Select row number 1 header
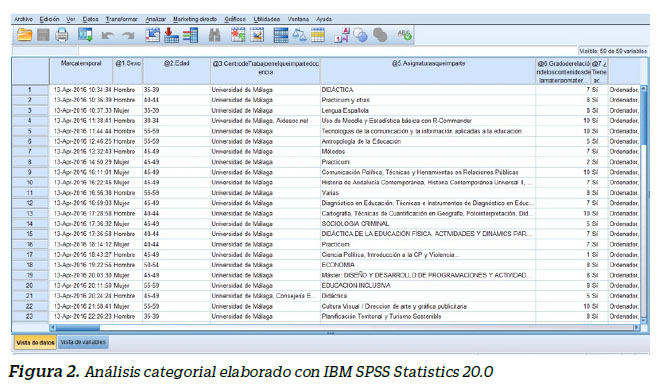 30,90
